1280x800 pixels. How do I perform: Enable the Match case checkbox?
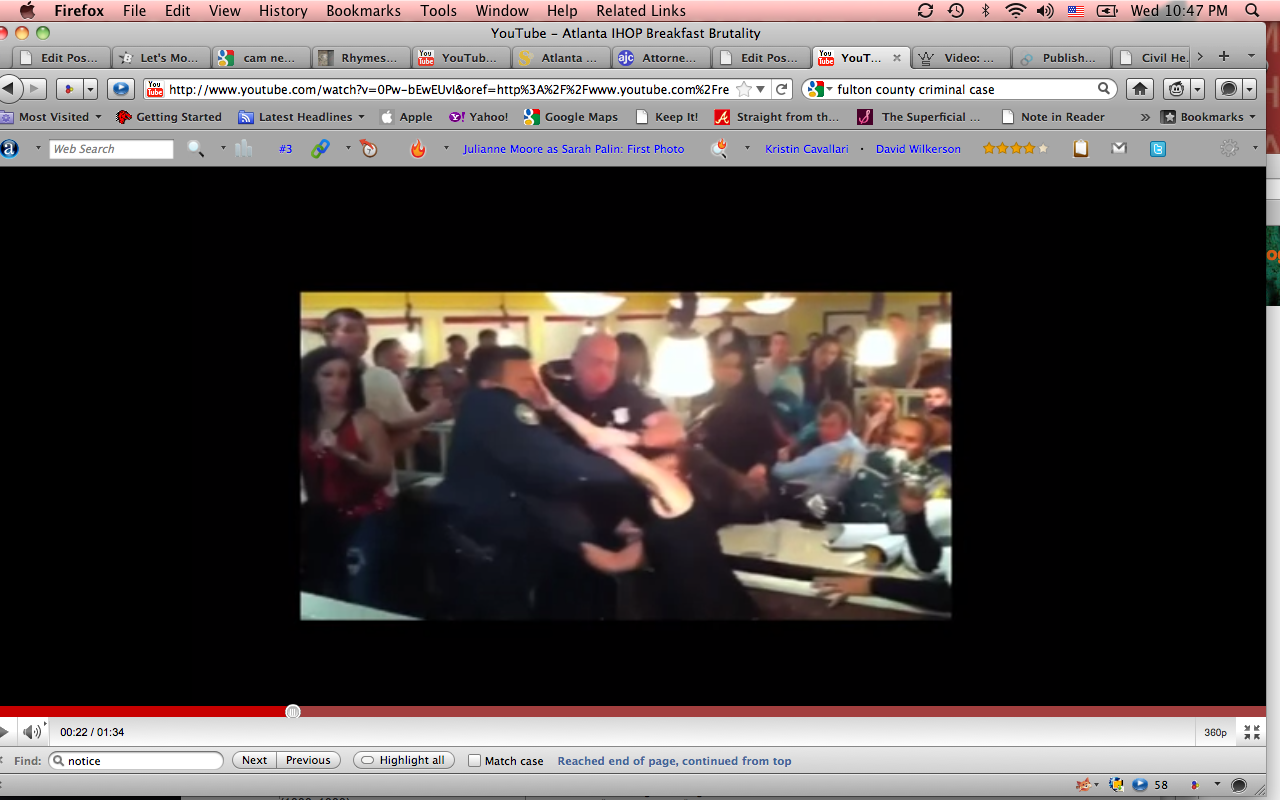(475, 761)
